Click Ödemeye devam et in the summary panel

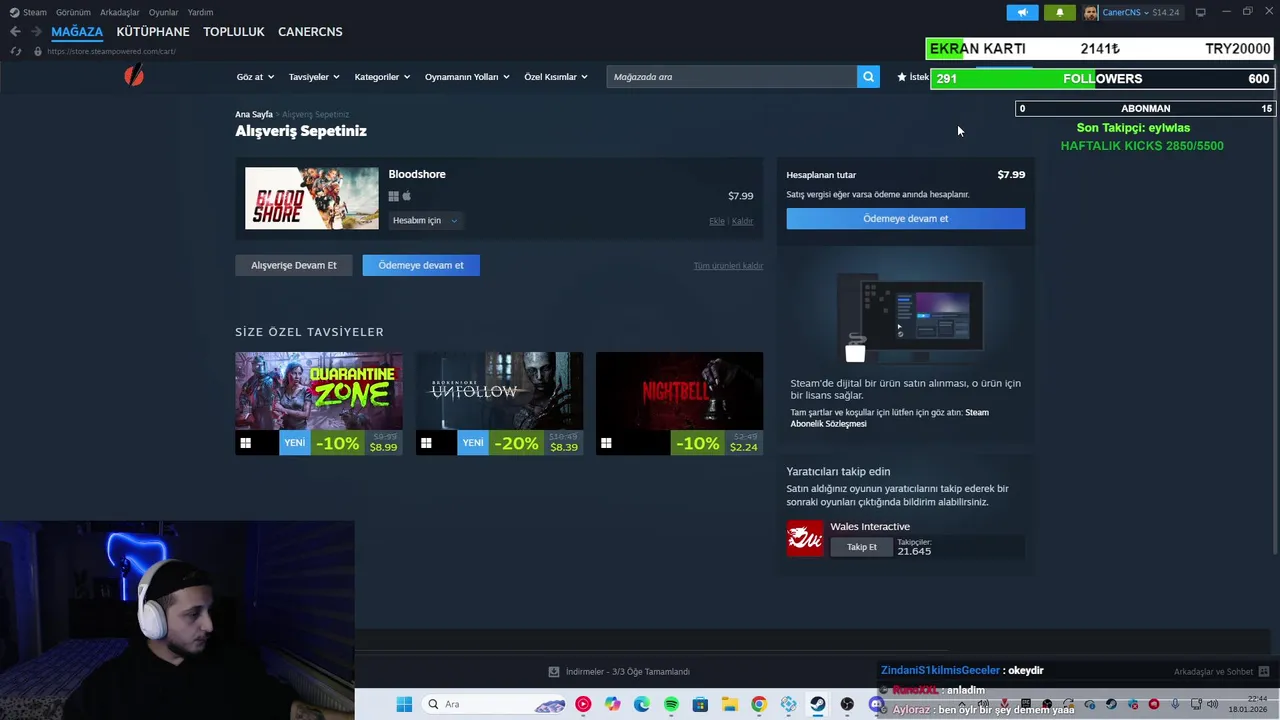pyautogui.click(x=906, y=218)
